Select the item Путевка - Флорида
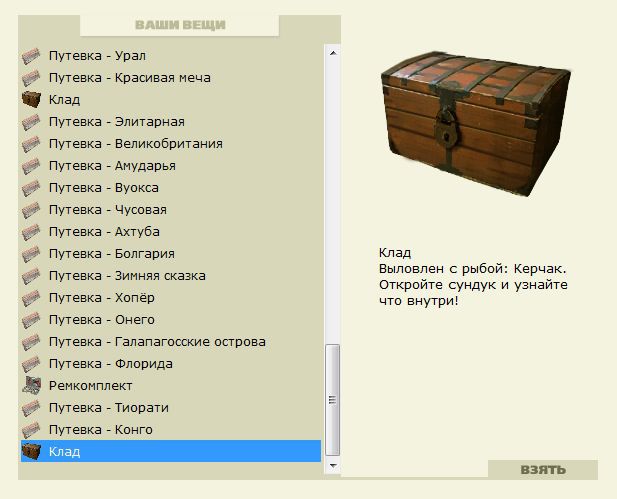The image size is (617, 499). pyautogui.click(x=111, y=364)
